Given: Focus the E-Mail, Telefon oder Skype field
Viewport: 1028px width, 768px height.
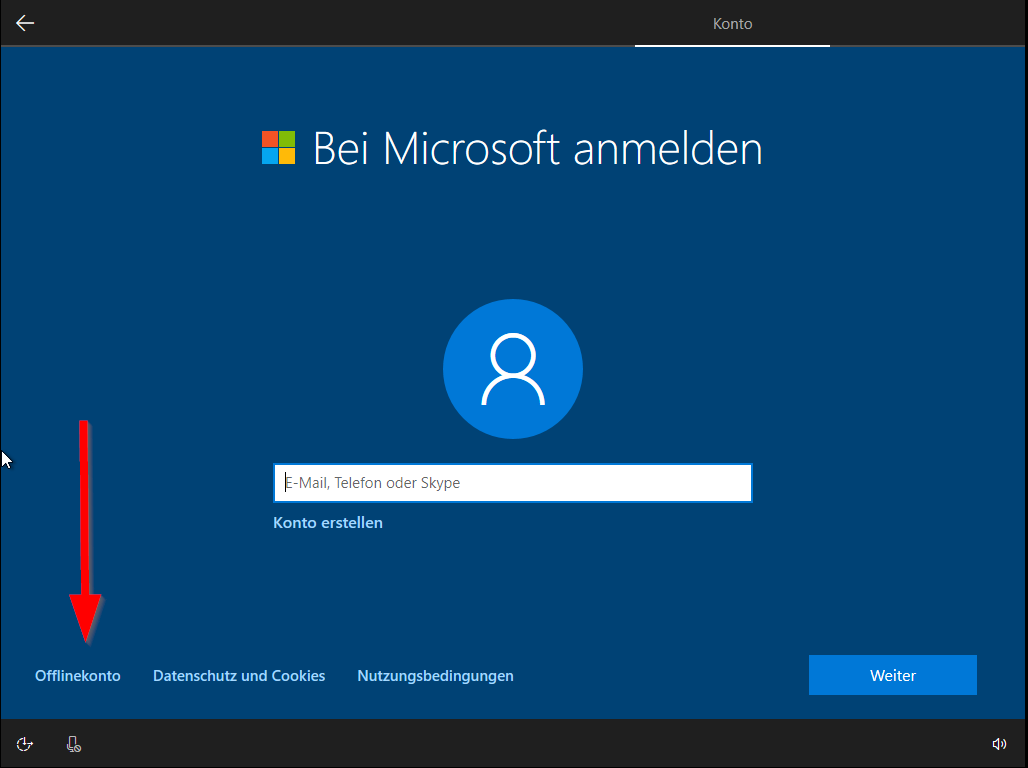Looking at the screenshot, I should point(513,483).
